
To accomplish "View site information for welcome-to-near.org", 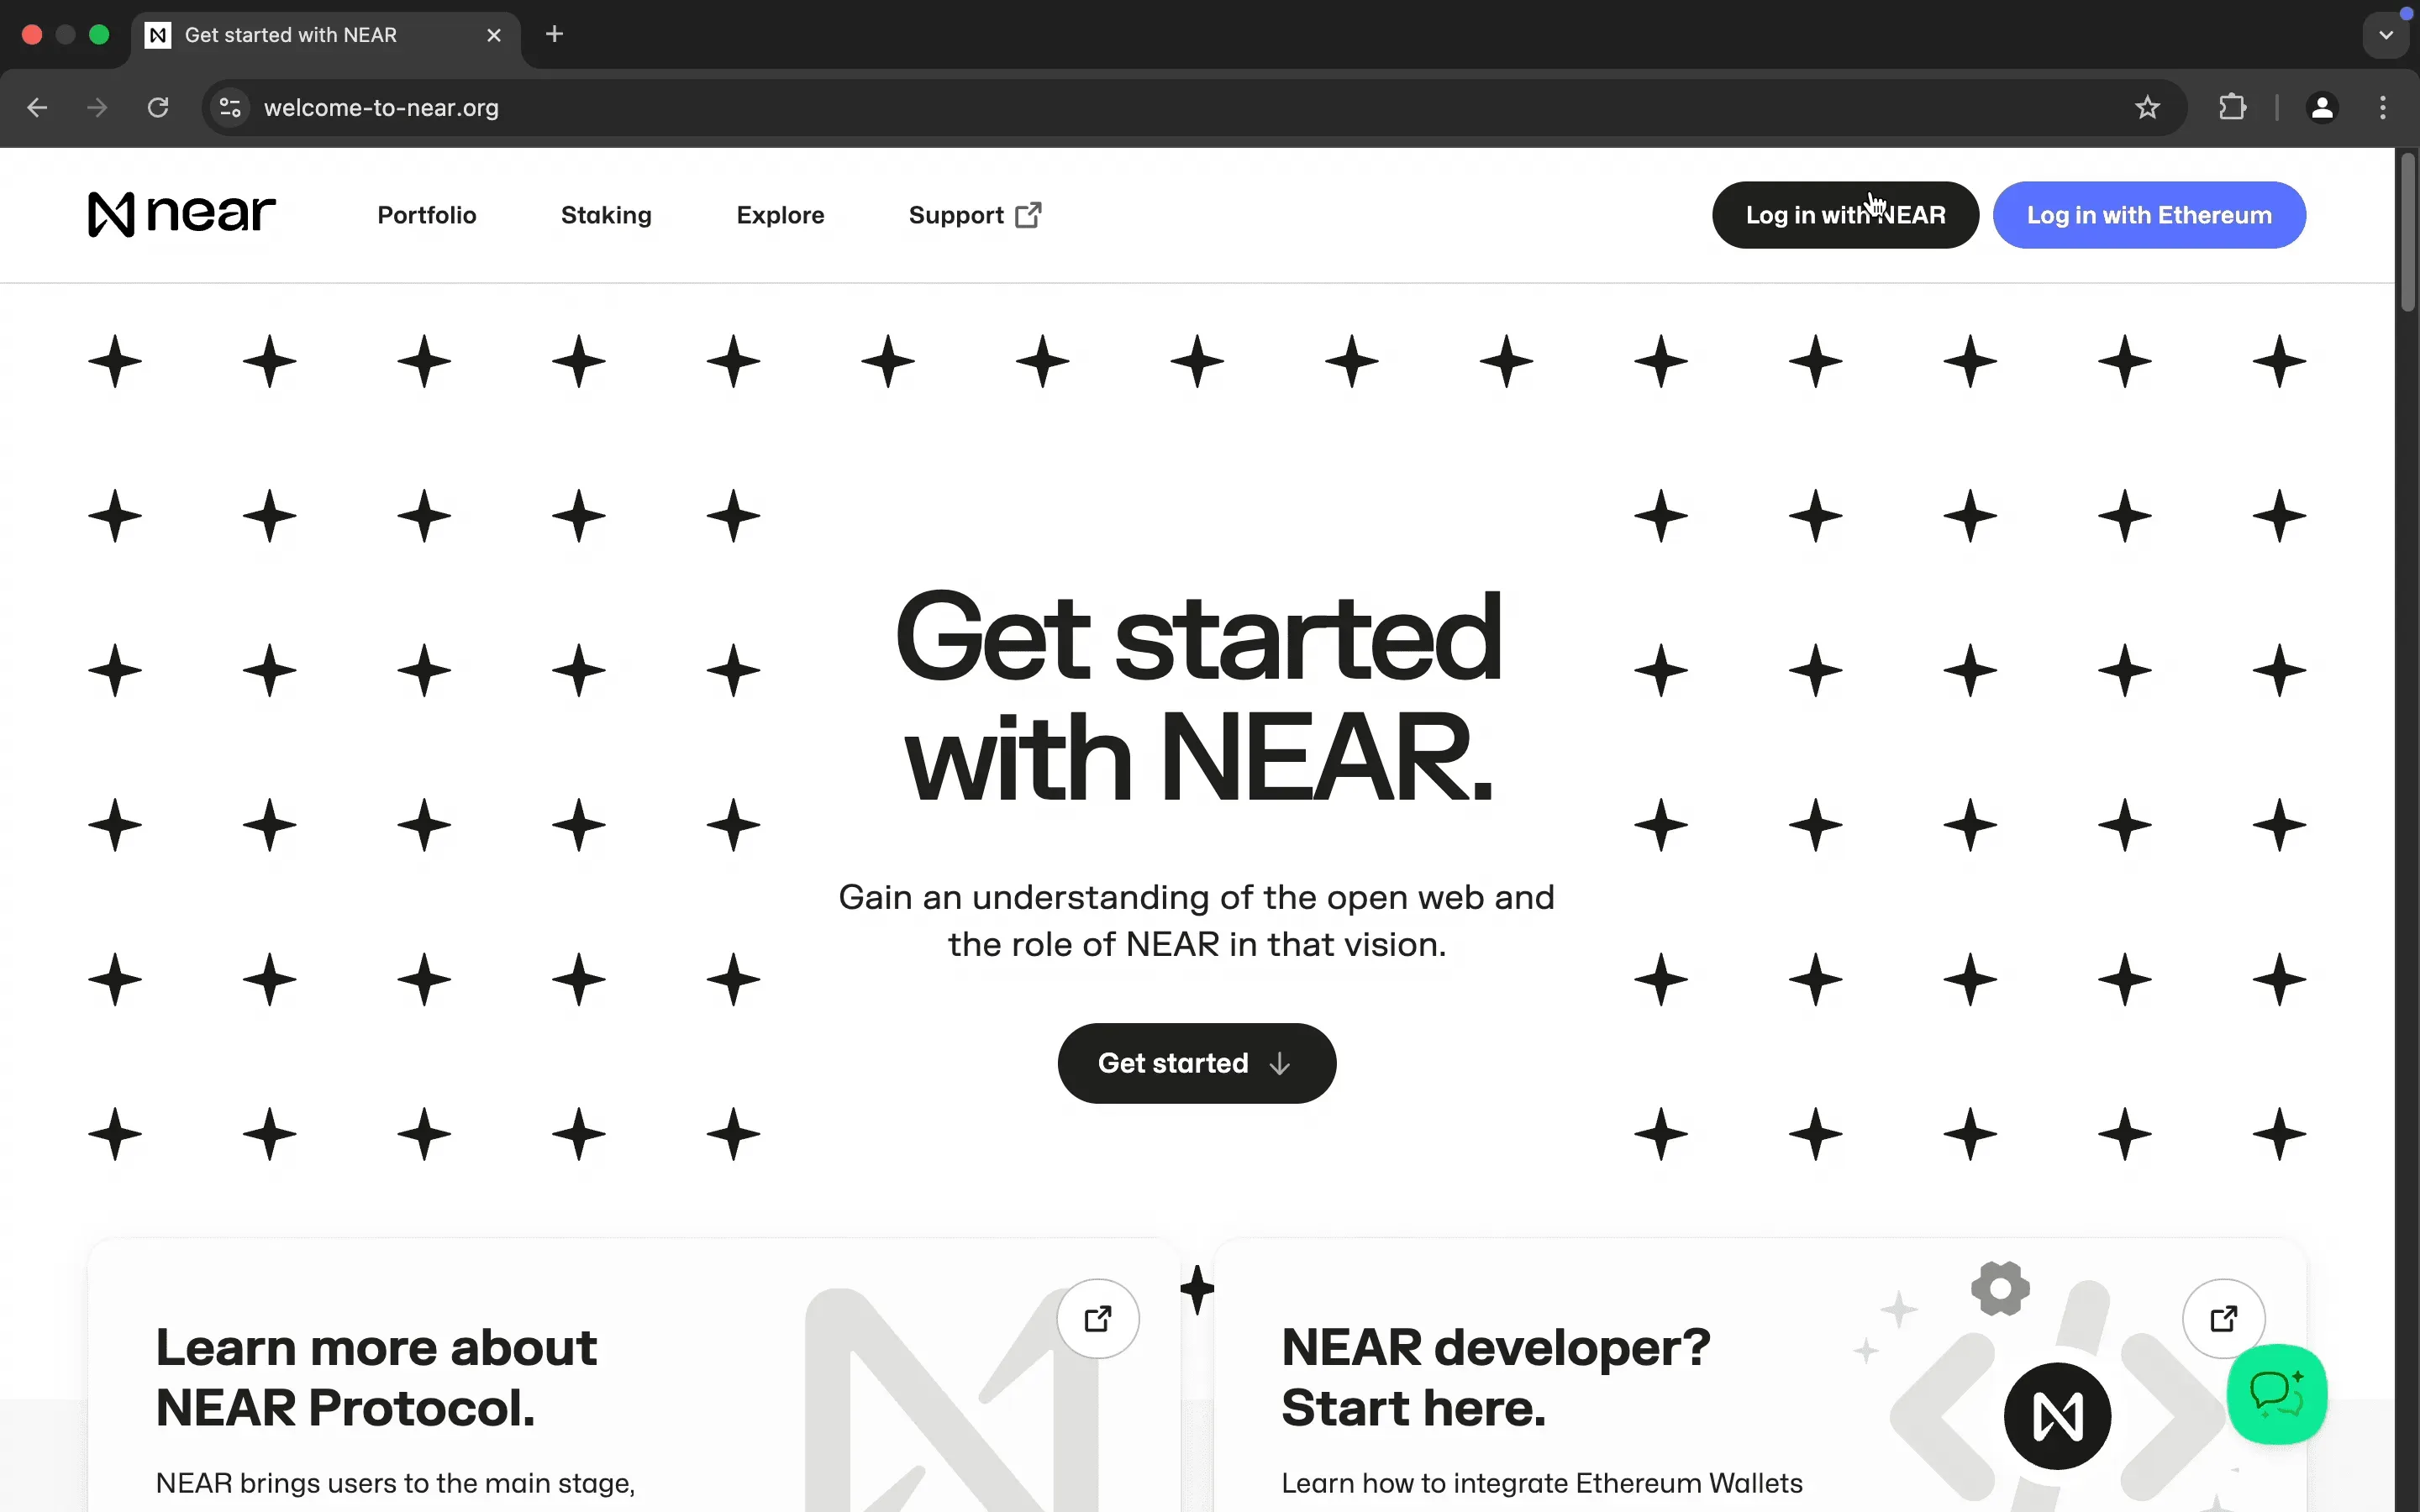I will (230, 108).
